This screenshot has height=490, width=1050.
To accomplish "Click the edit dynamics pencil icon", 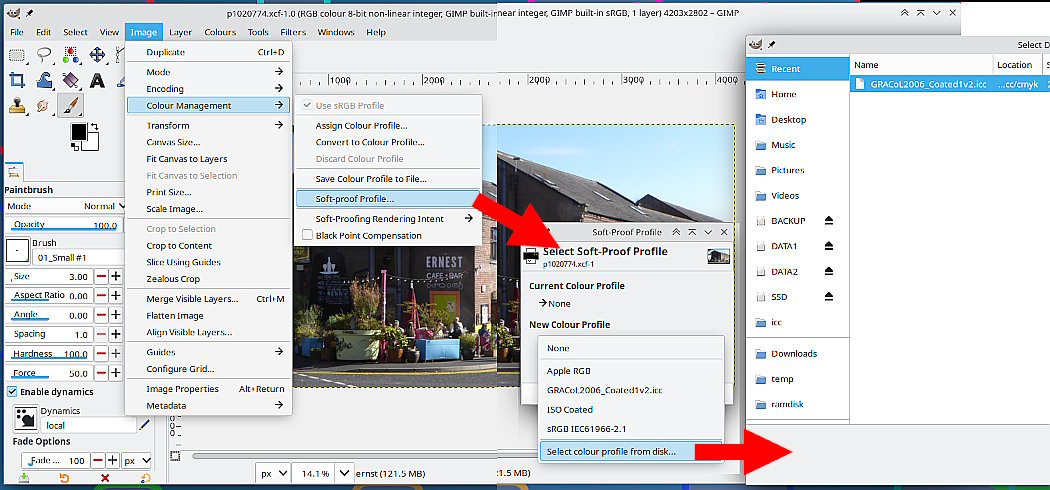I will point(145,424).
